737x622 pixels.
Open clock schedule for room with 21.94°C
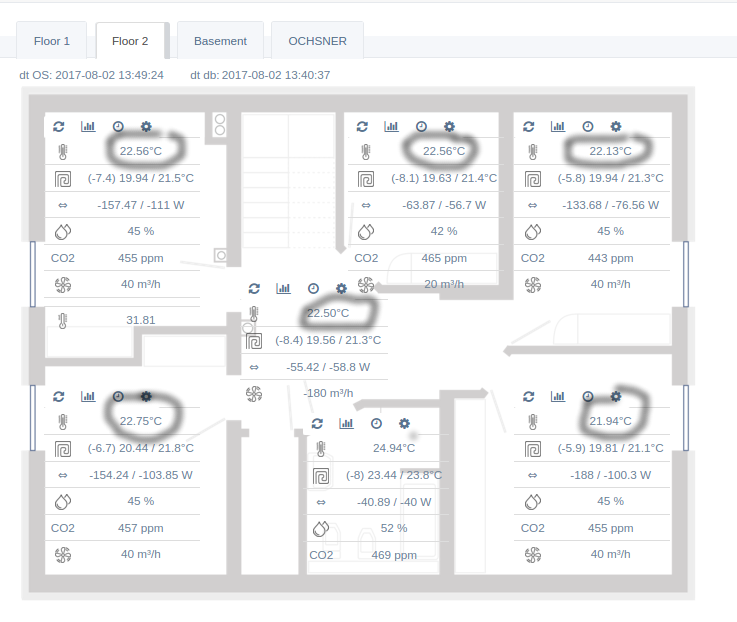(588, 396)
